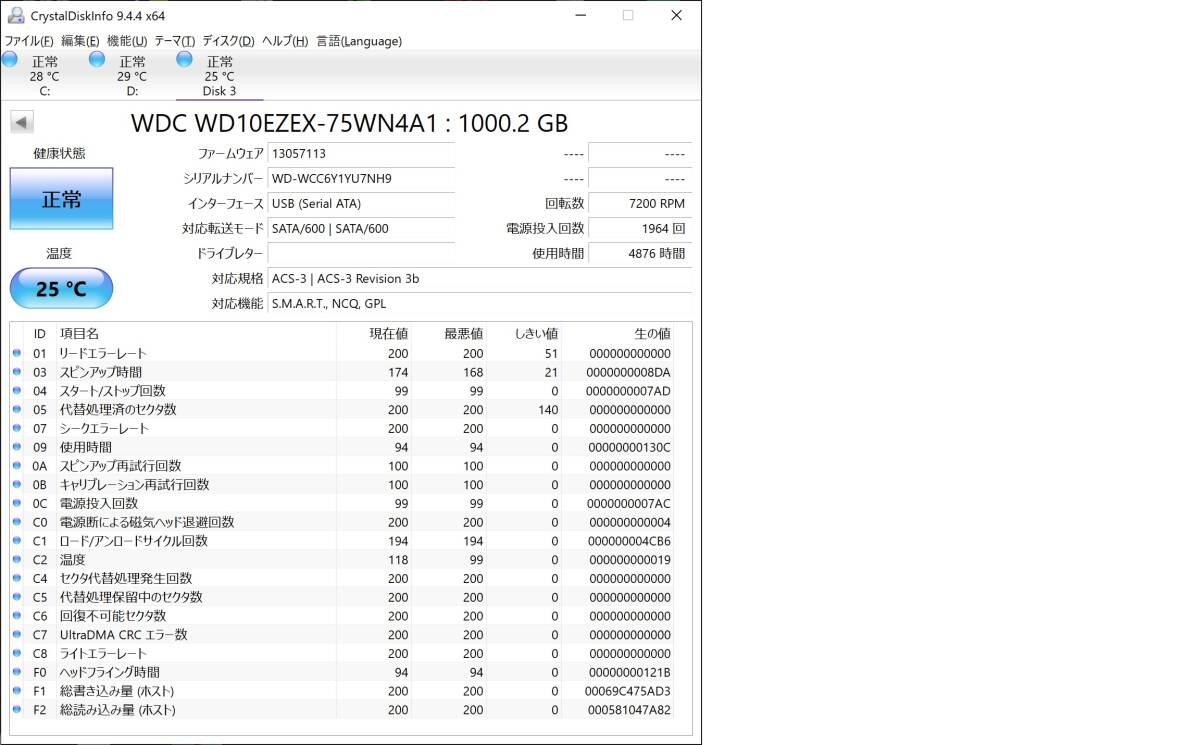Viewport: 1200px width, 745px height.
Task: Switch to the D: drive tab
Action: (x=132, y=76)
